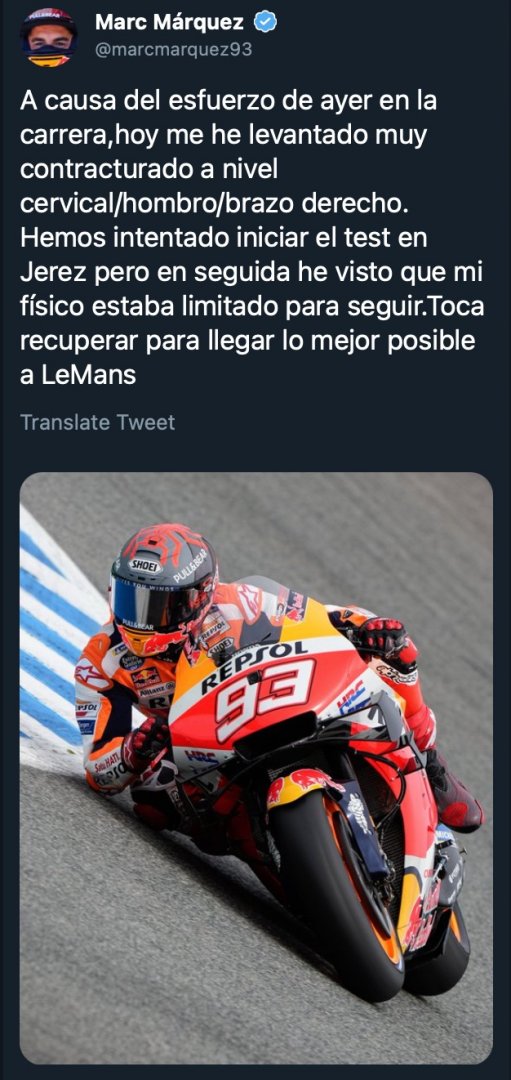Click the number 93 on the bike
The image size is (511, 1080).
pyautogui.click(x=264, y=697)
